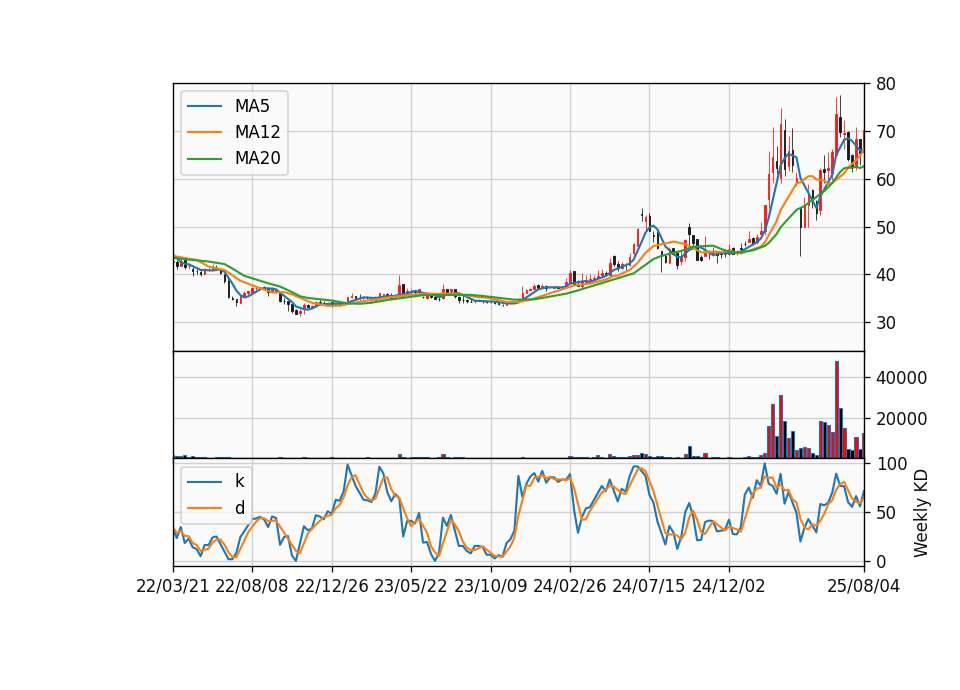Click the k legend label in KD panel
This screenshot has height=690, width=960.
click(239, 481)
